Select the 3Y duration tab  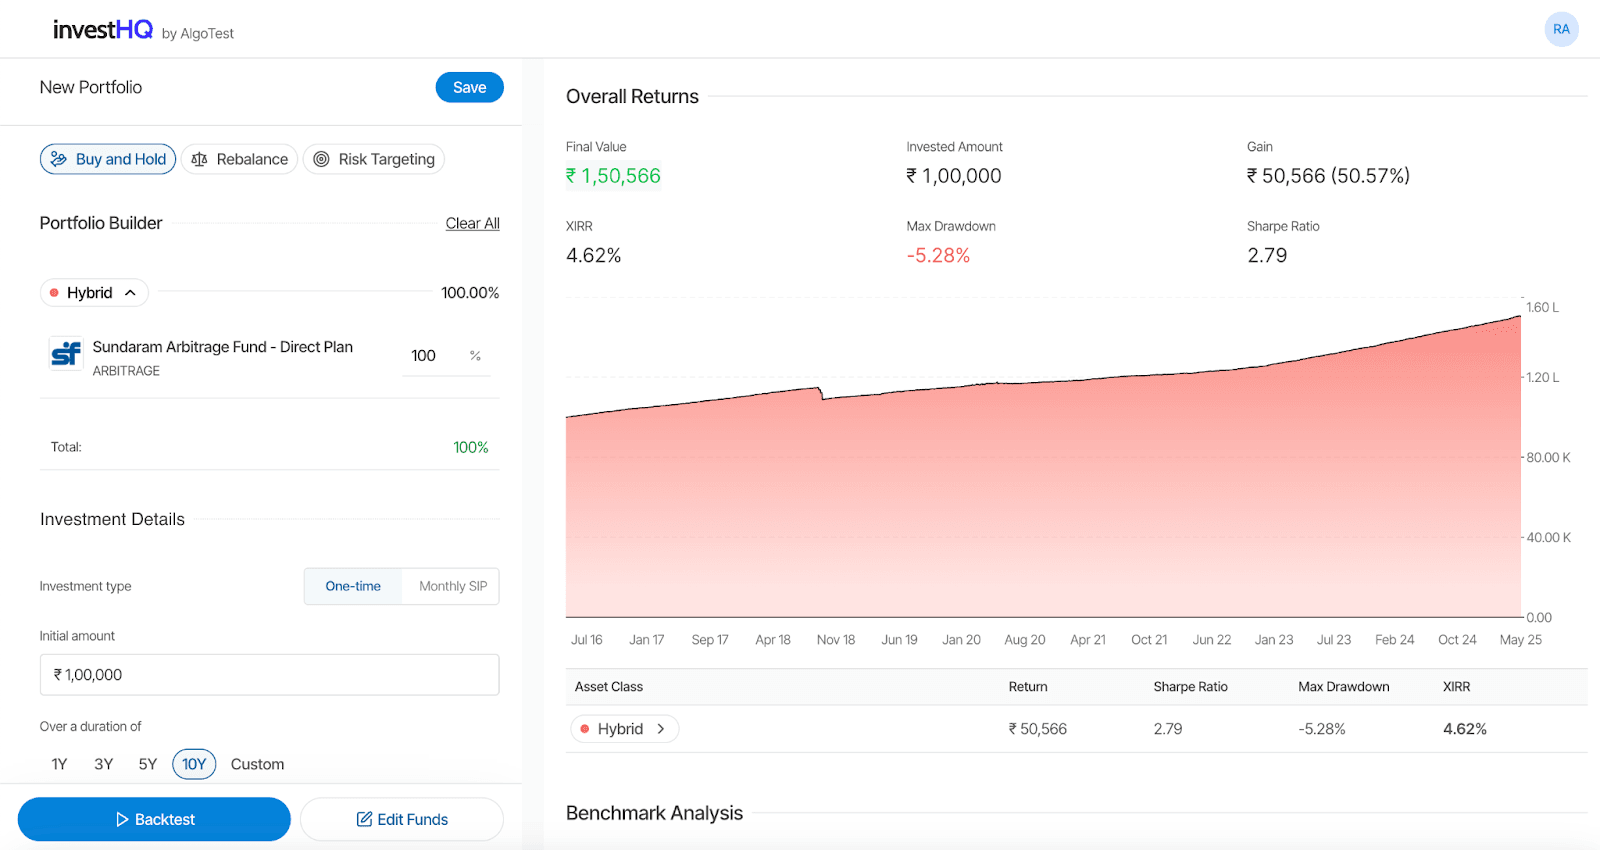[x=103, y=764]
